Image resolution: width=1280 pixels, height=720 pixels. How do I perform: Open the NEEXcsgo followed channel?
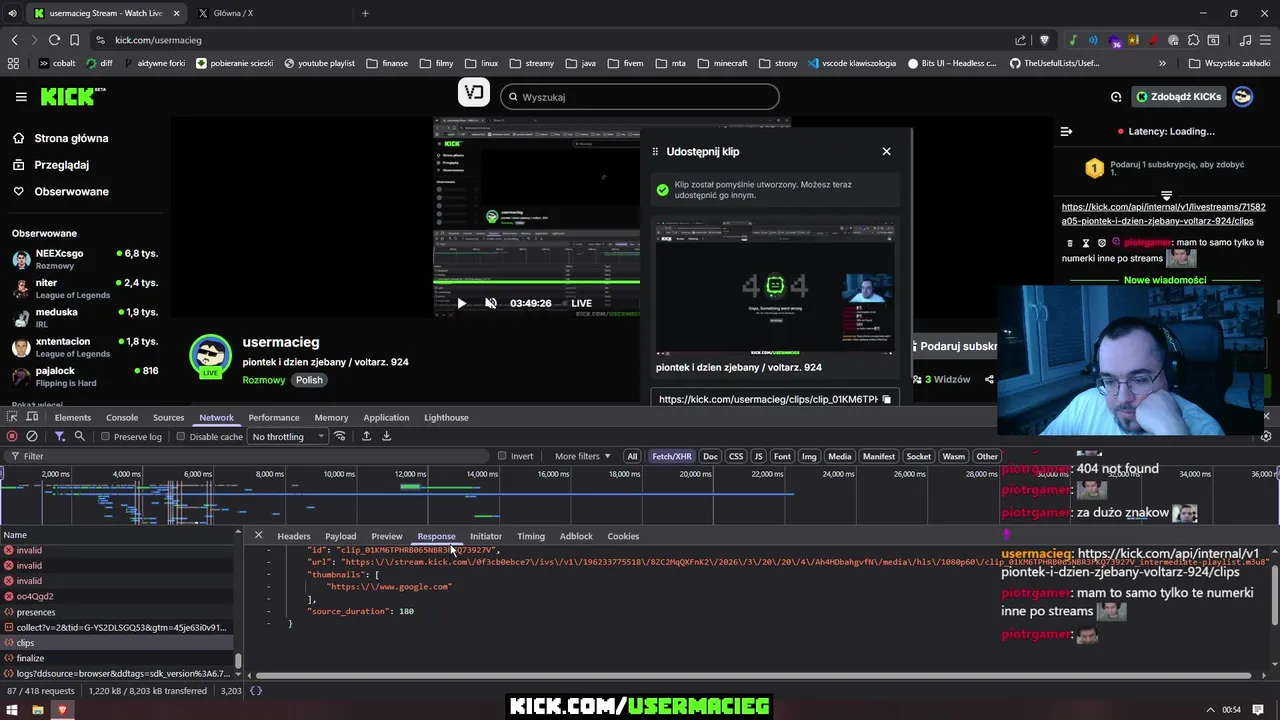[85, 259]
